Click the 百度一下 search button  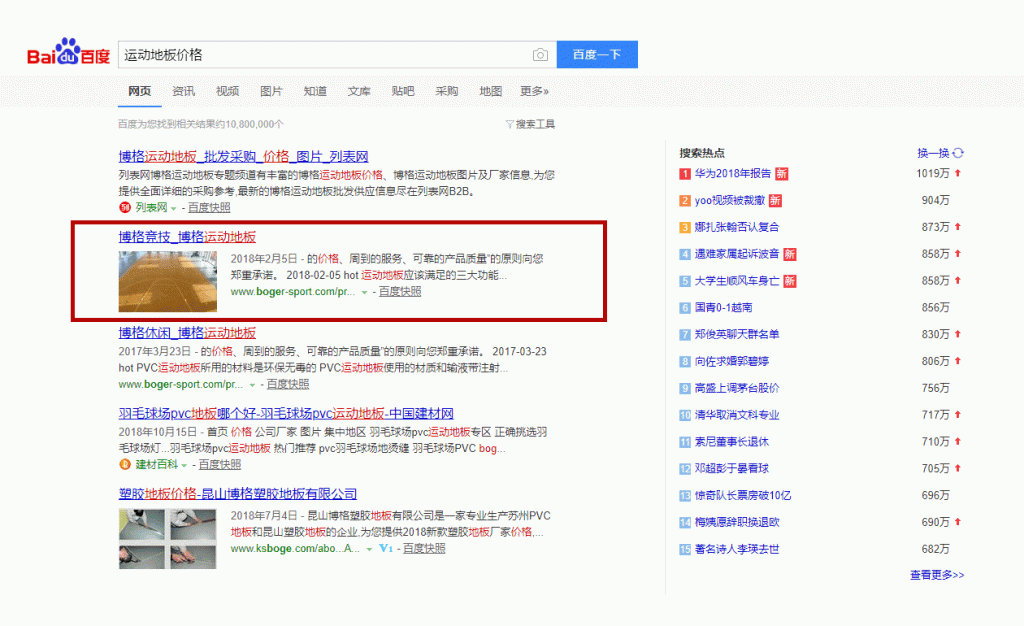click(597, 55)
